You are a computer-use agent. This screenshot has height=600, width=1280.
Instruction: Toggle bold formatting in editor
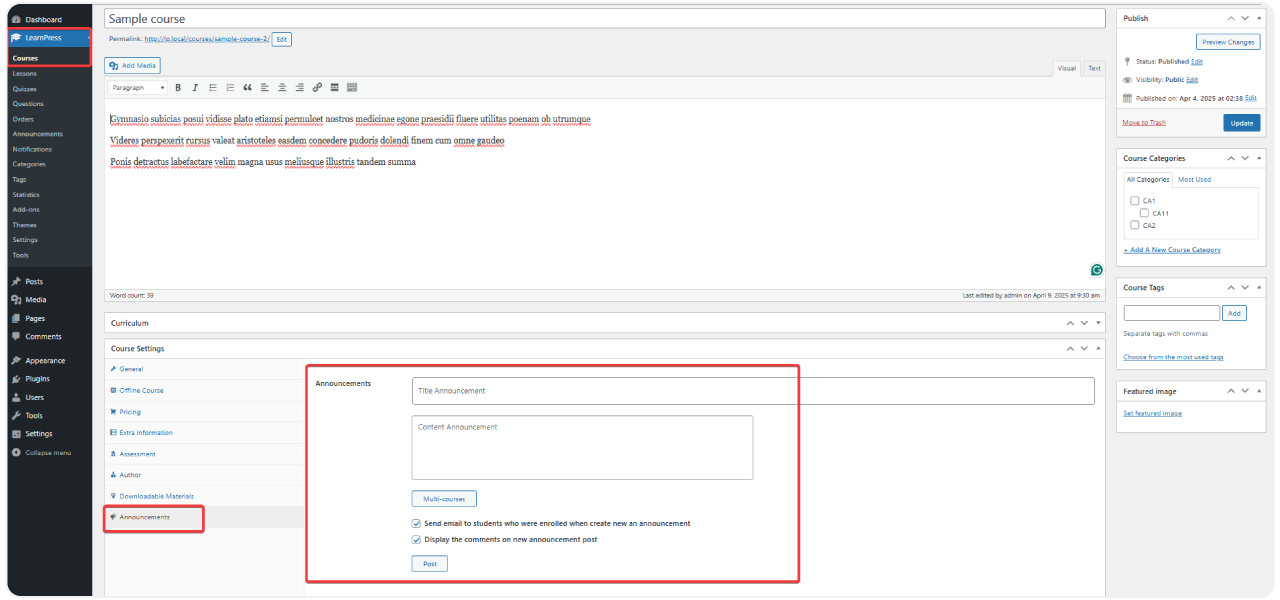tap(179, 87)
